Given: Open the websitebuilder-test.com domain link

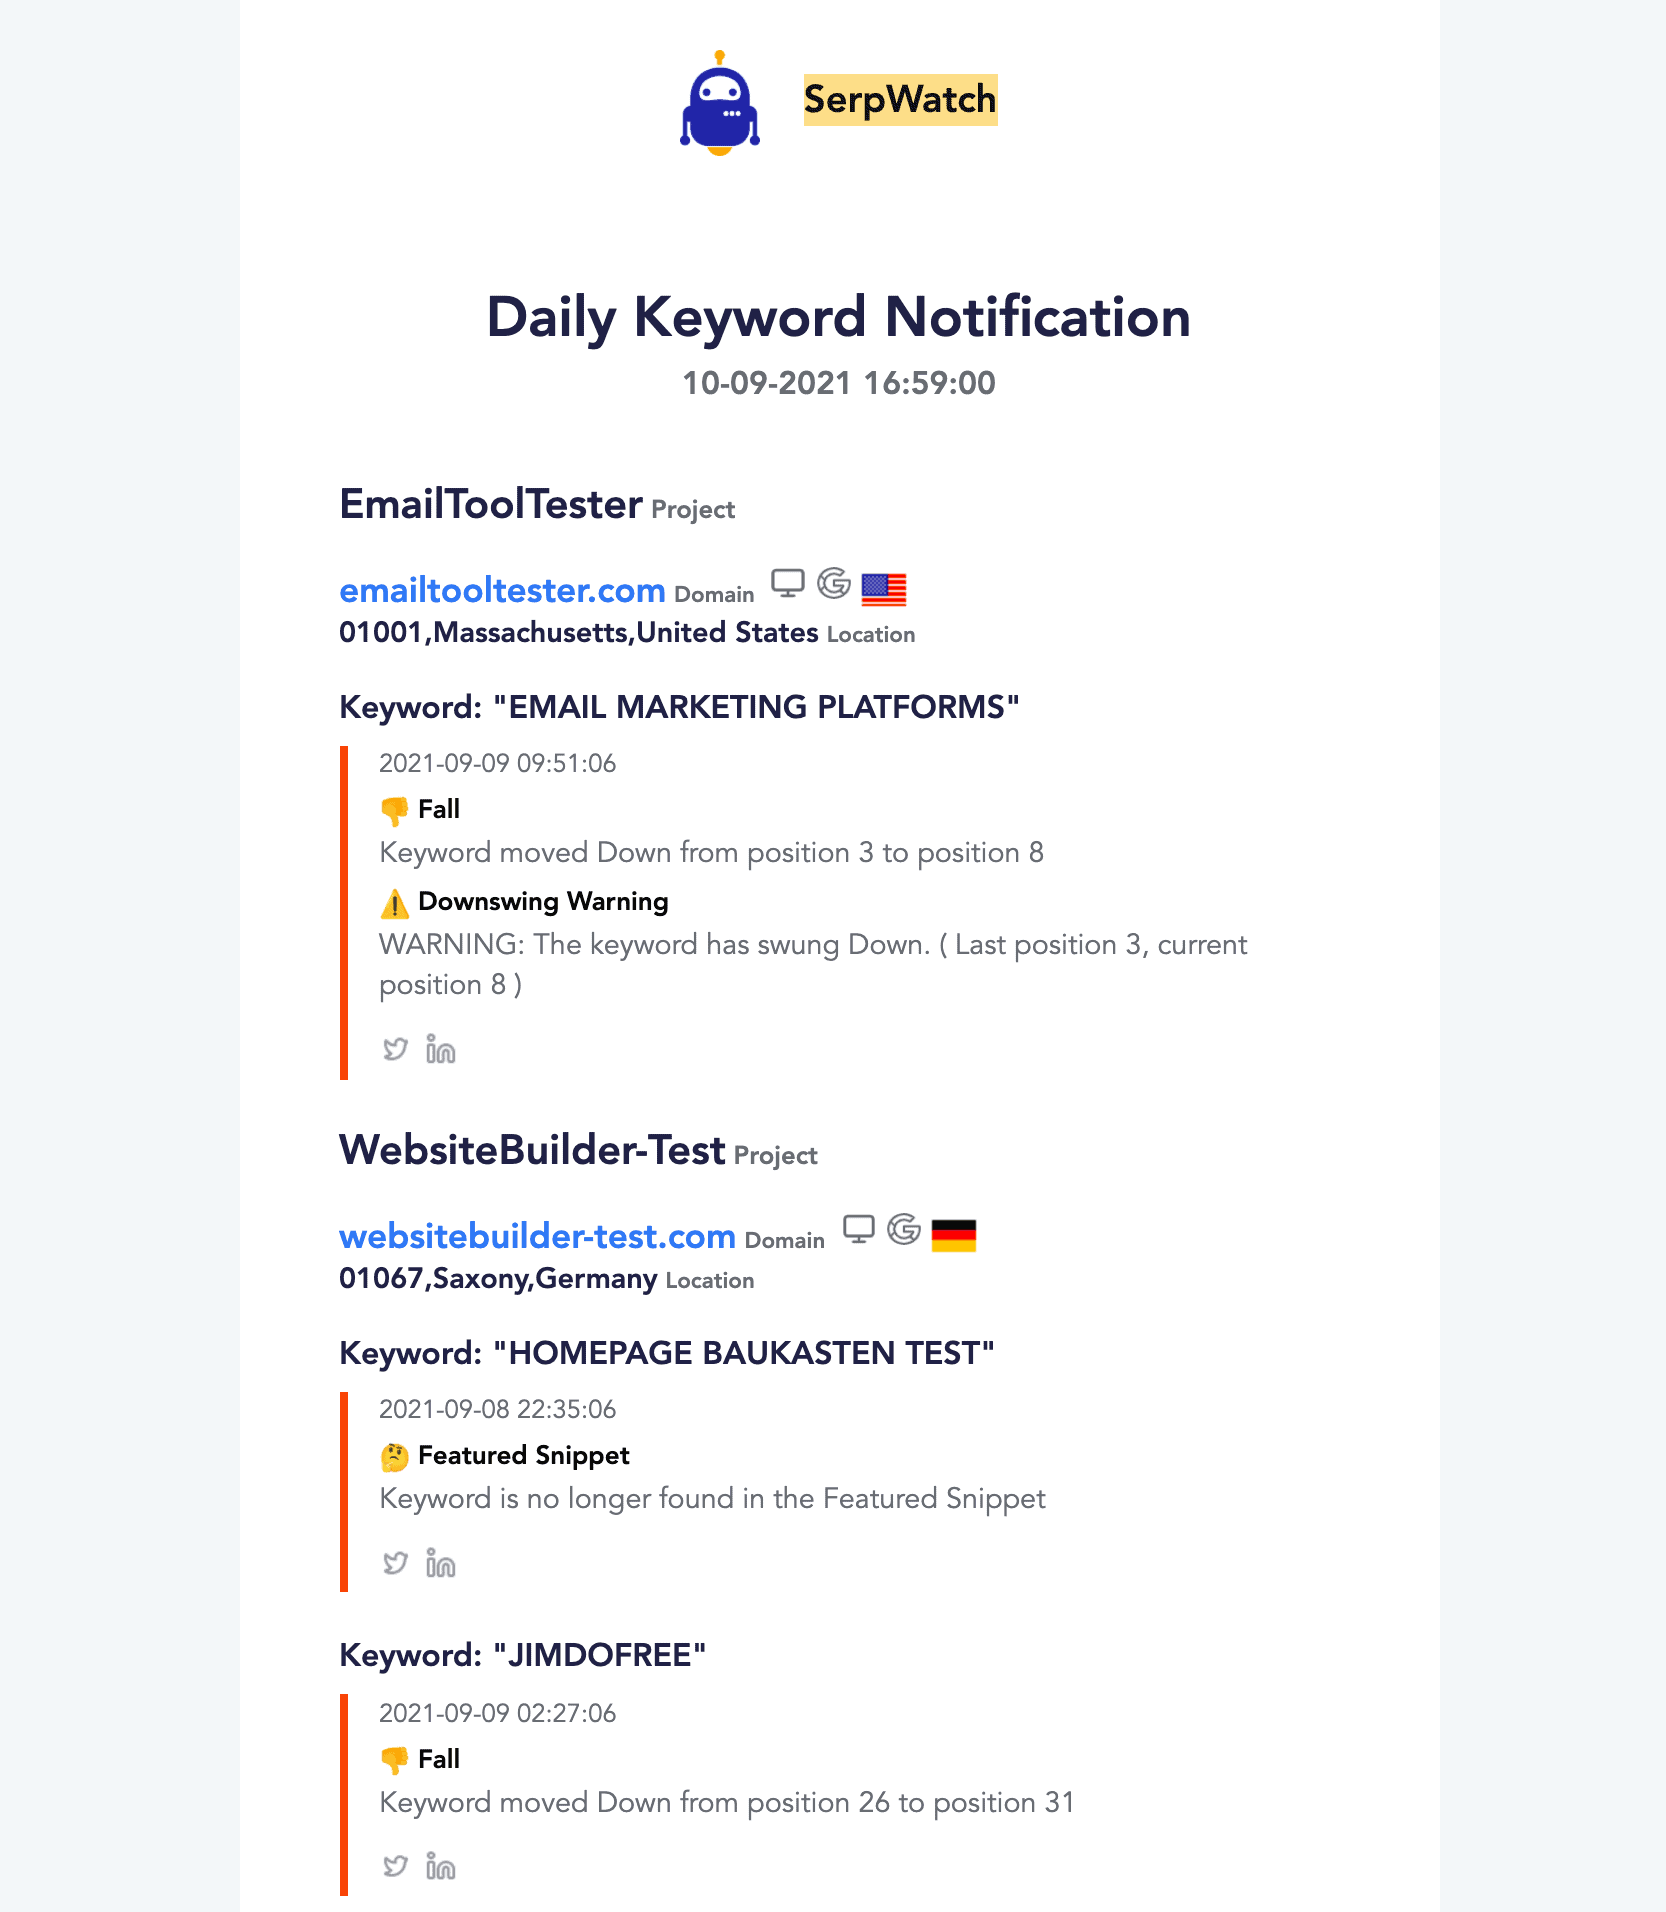Looking at the screenshot, I should tap(537, 1236).
